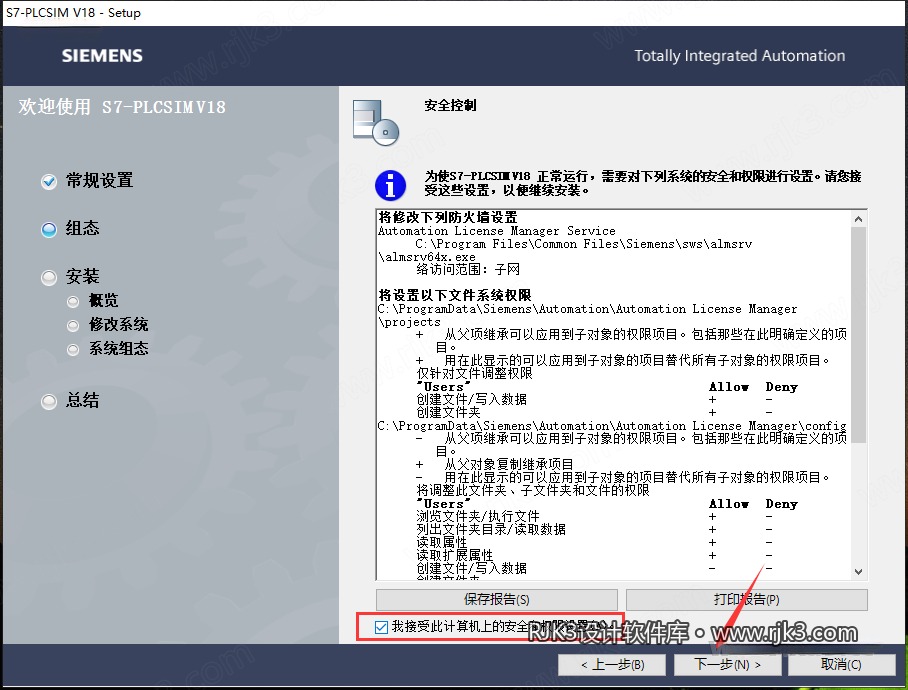Click the 列出文件夹目录/读取数据 row
The height and width of the screenshot is (690, 908).
(490, 529)
